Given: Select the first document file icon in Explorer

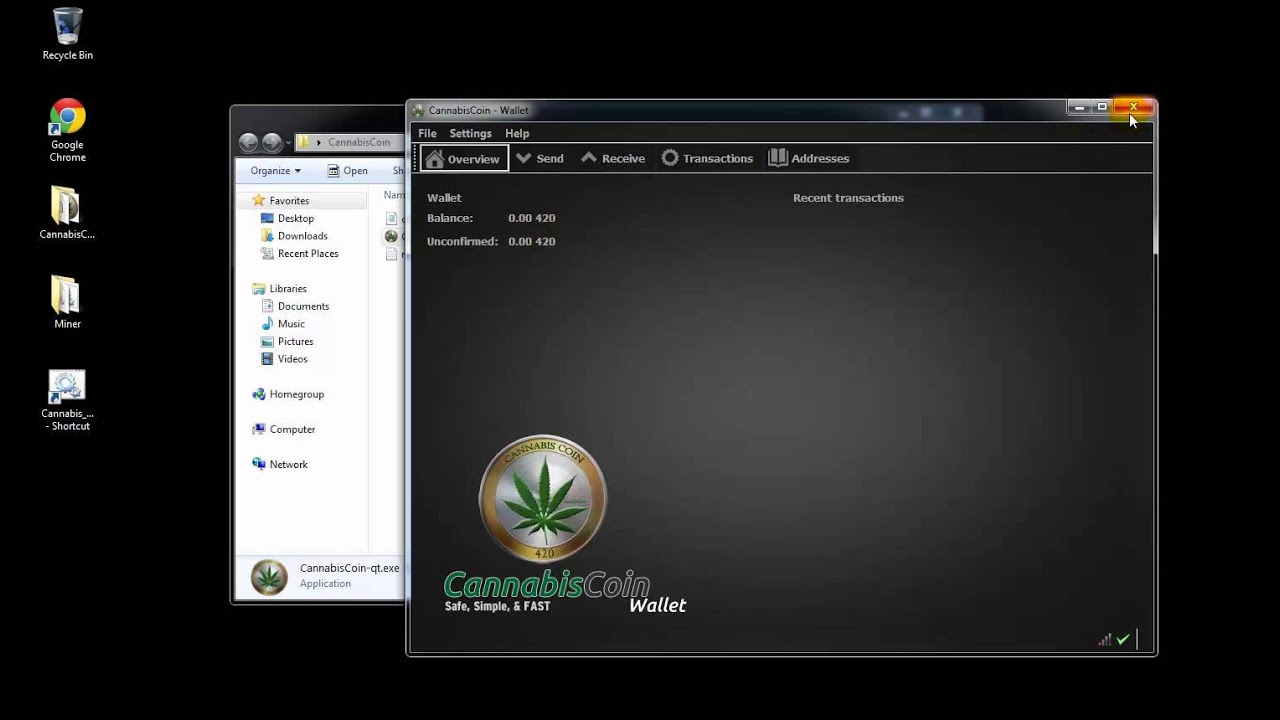Looking at the screenshot, I should pos(392,218).
